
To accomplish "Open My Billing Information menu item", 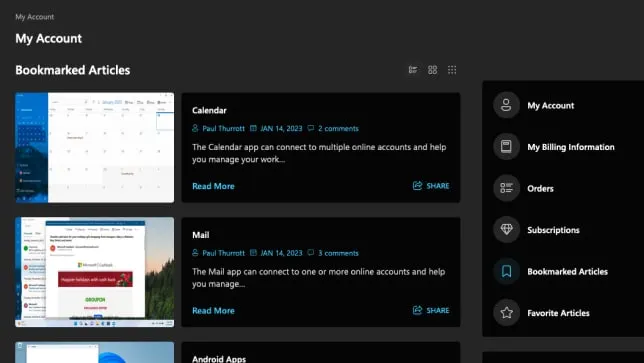I will pyautogui.click(x=571, y=147).
